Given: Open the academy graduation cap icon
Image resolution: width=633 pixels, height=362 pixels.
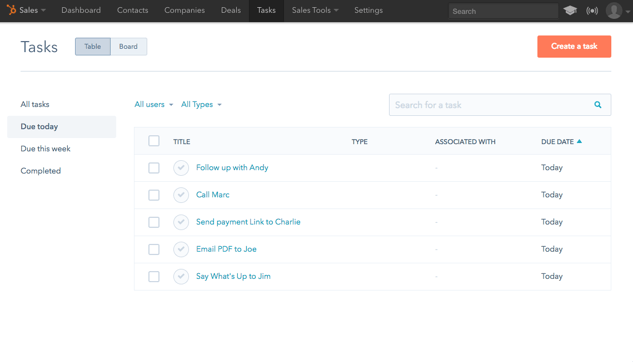Looking at the screenshot, I should point(570,10).
